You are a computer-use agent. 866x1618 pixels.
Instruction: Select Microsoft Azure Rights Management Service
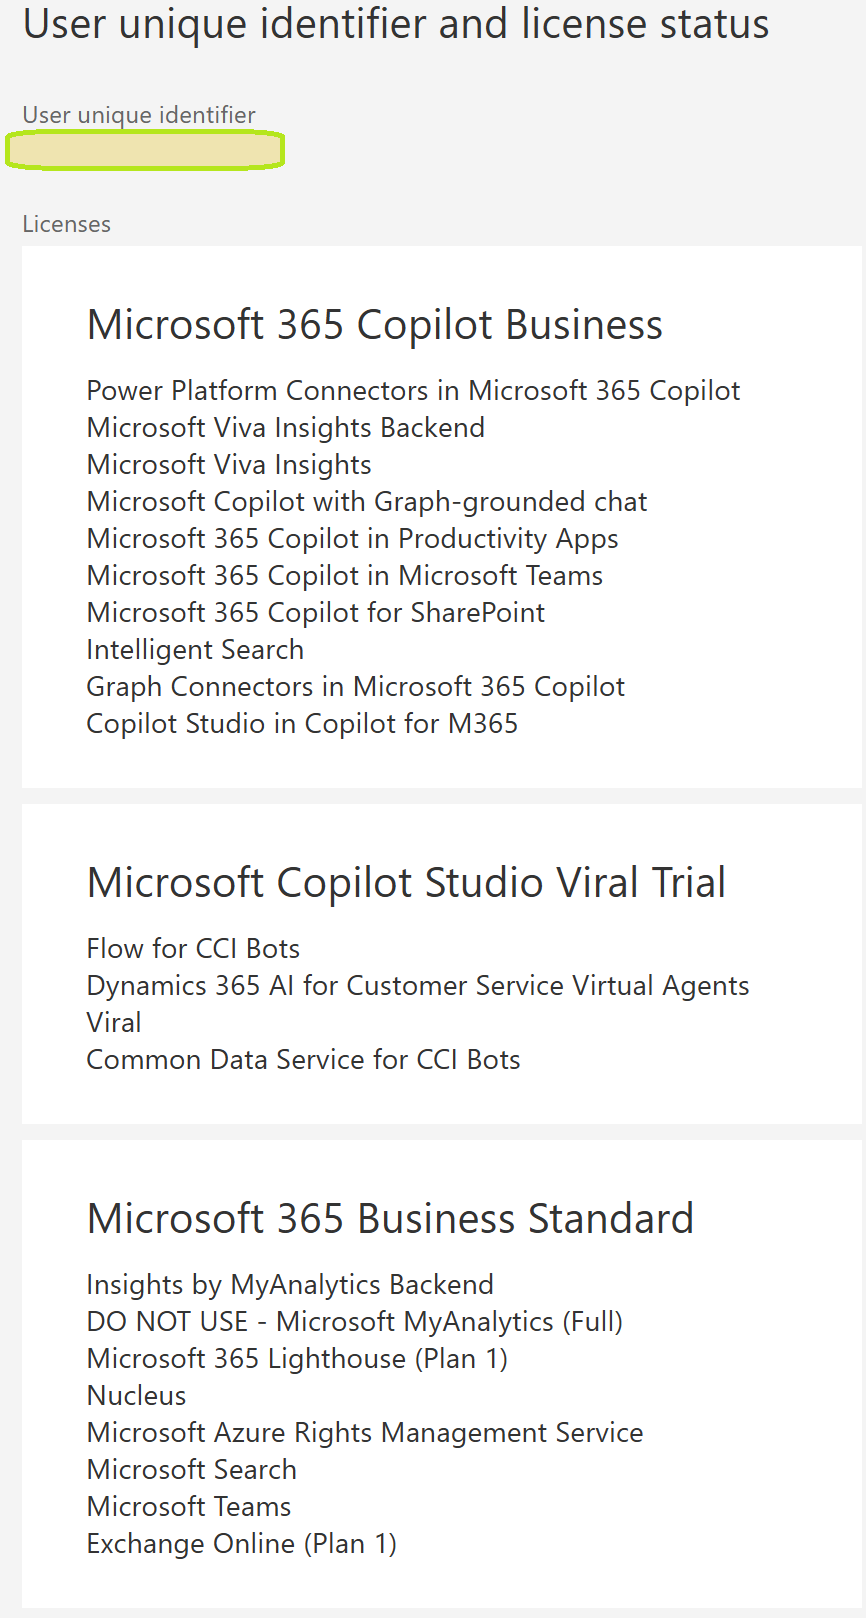(365, 1432)
